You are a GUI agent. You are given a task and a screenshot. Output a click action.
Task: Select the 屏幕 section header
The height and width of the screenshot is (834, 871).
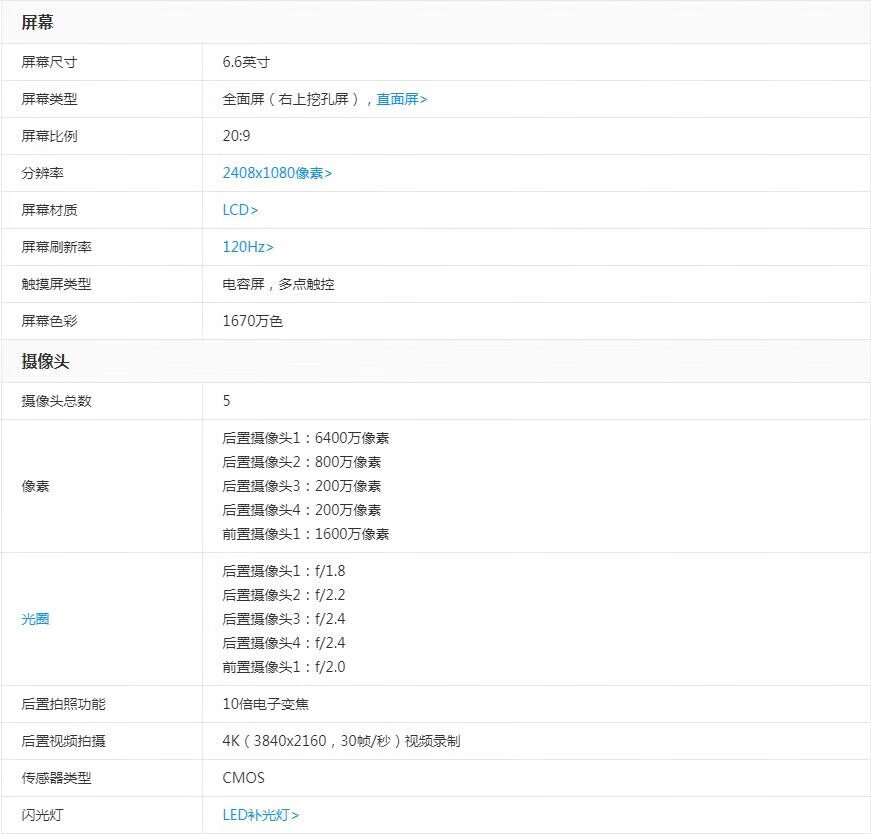point(37,22)
